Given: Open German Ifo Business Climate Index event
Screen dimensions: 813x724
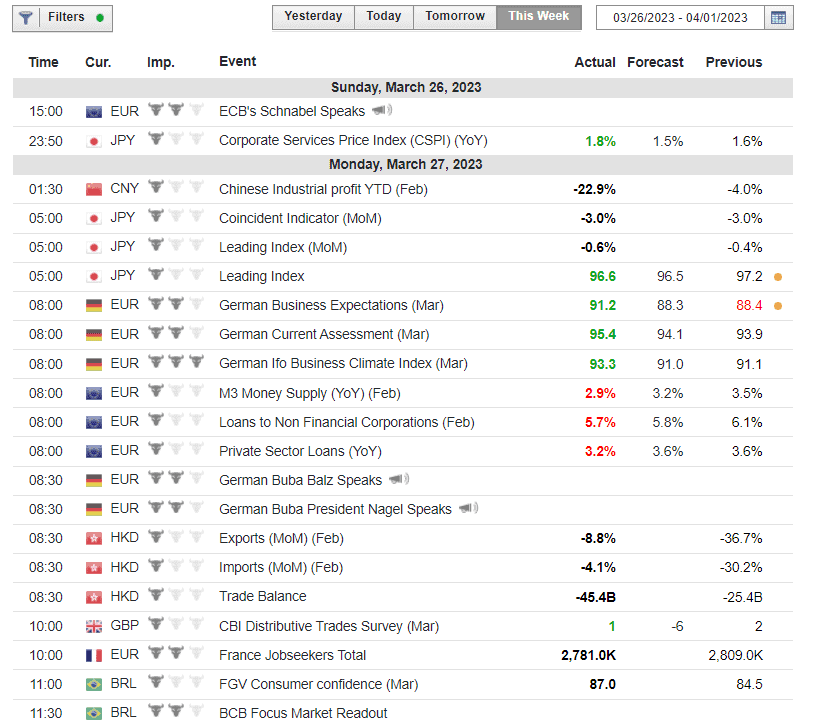Looking at the screenshot, I should tap(343, 364).
